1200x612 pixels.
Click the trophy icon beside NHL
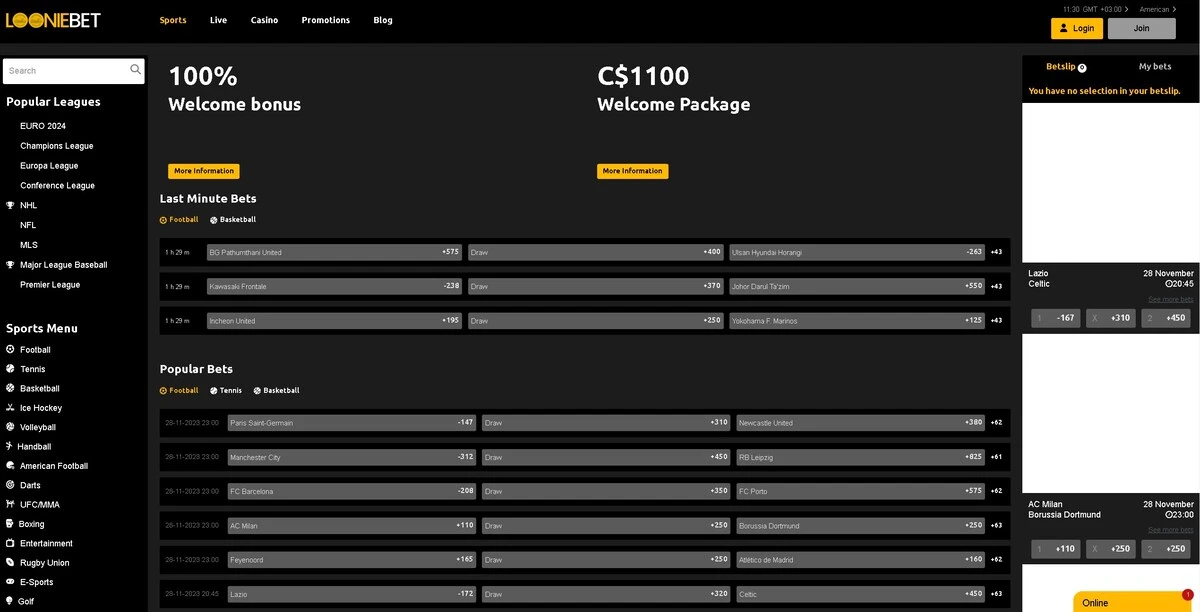click(x=10, y=205)
